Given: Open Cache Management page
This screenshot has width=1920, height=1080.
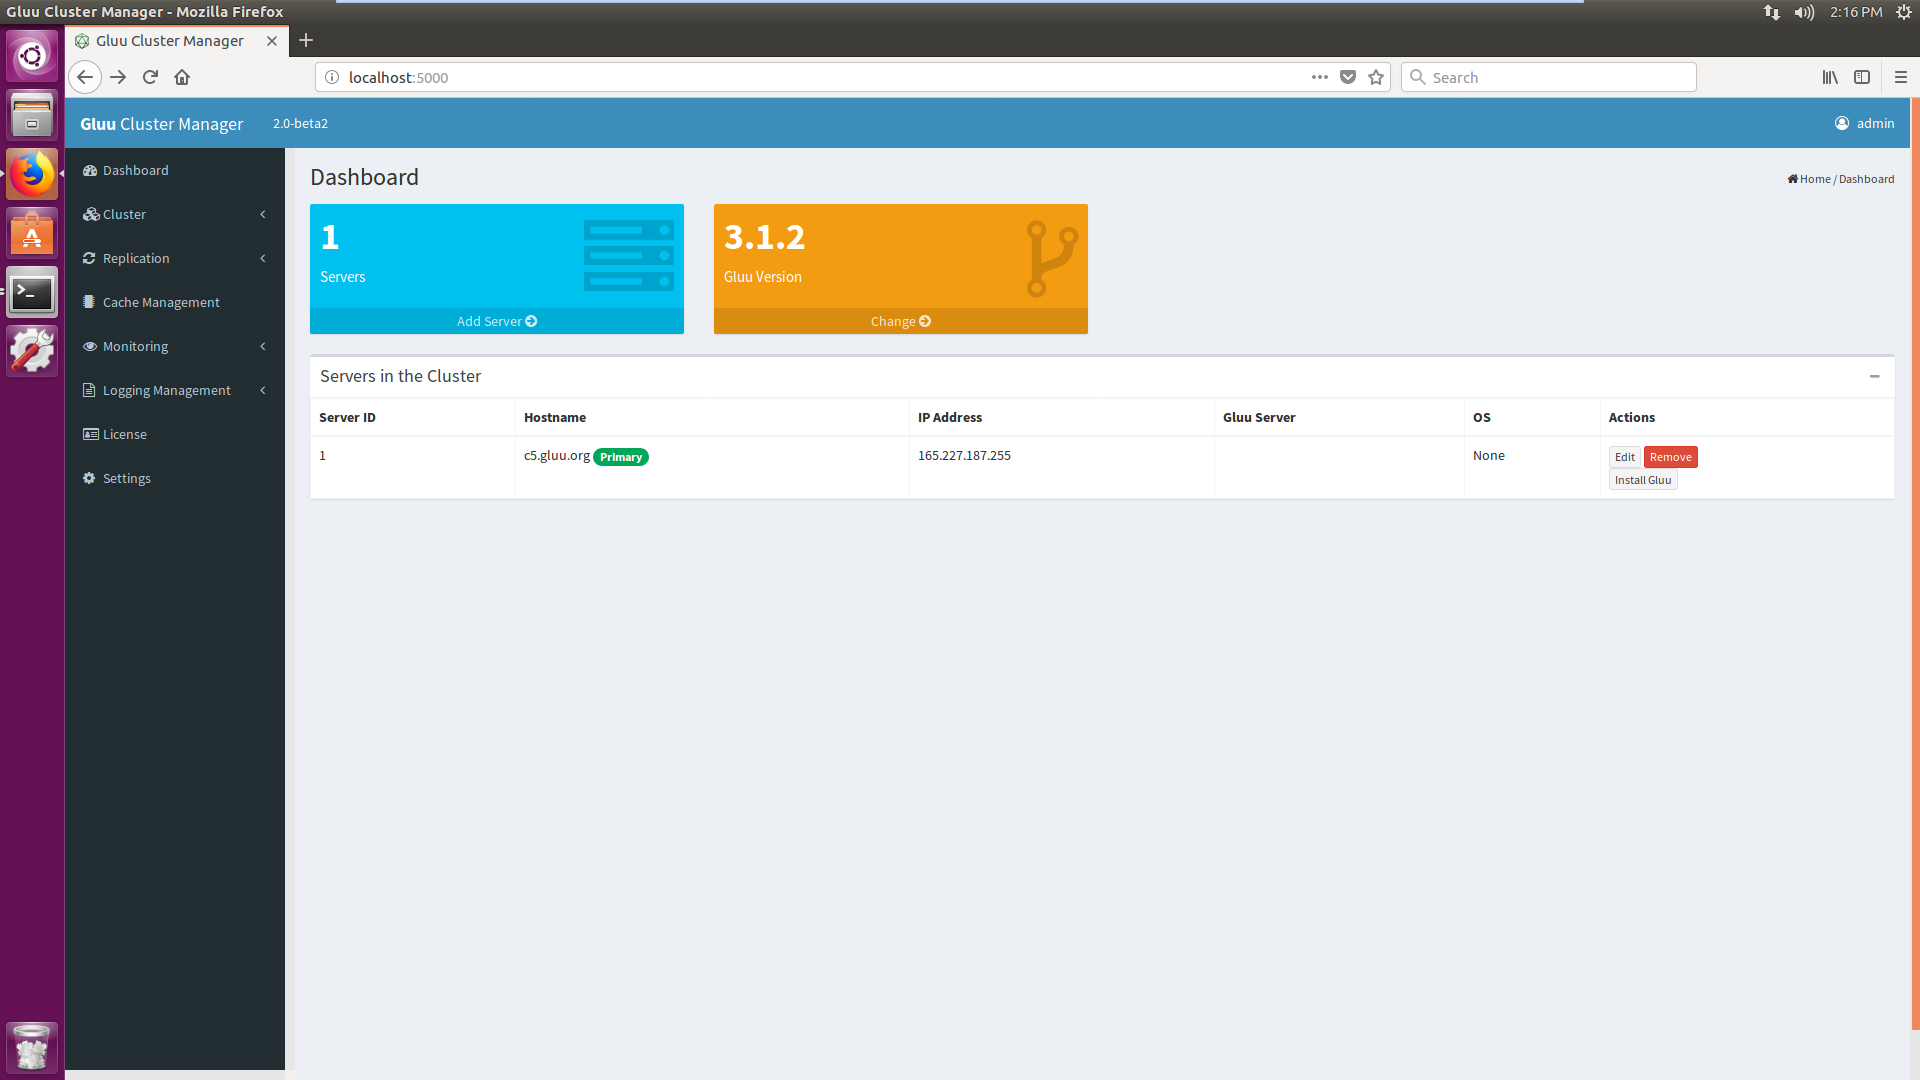Looking at the screenshot, I should (175, 302).
